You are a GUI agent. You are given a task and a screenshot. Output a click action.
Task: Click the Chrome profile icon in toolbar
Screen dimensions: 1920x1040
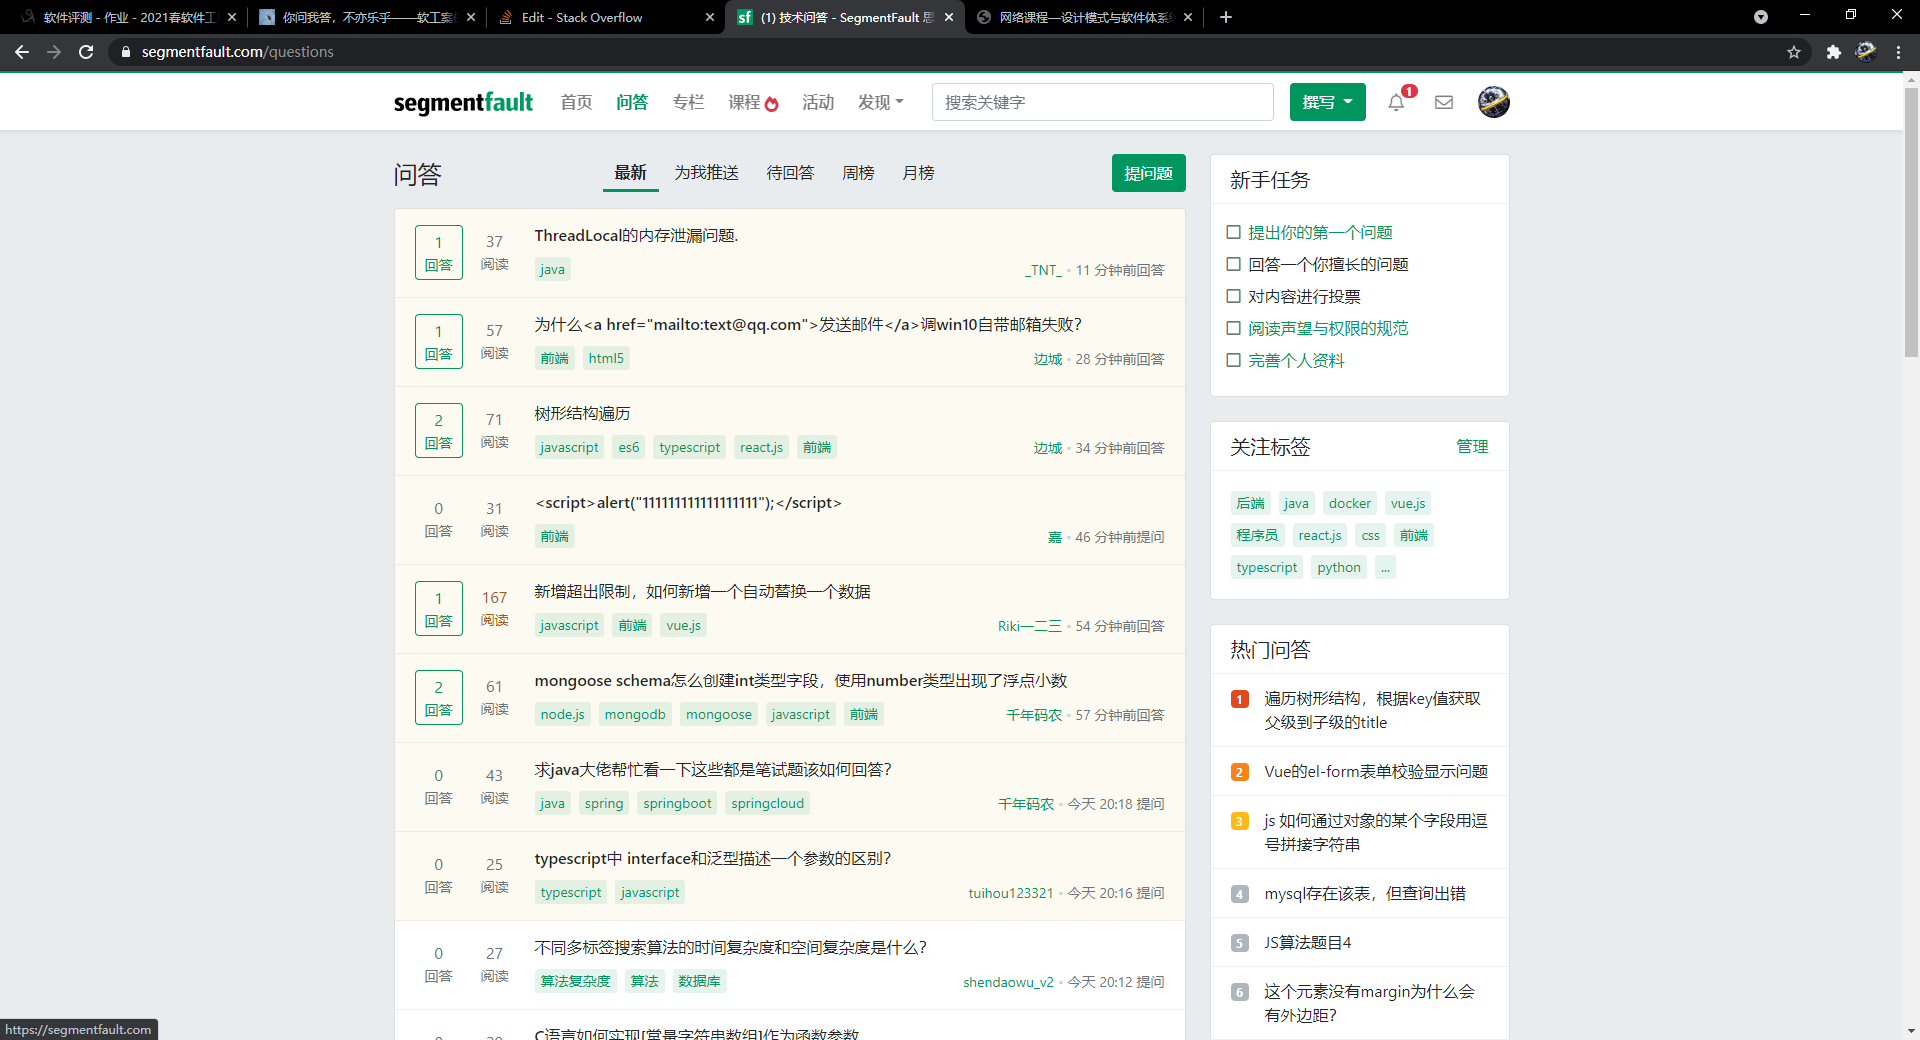pos(1866,52)
